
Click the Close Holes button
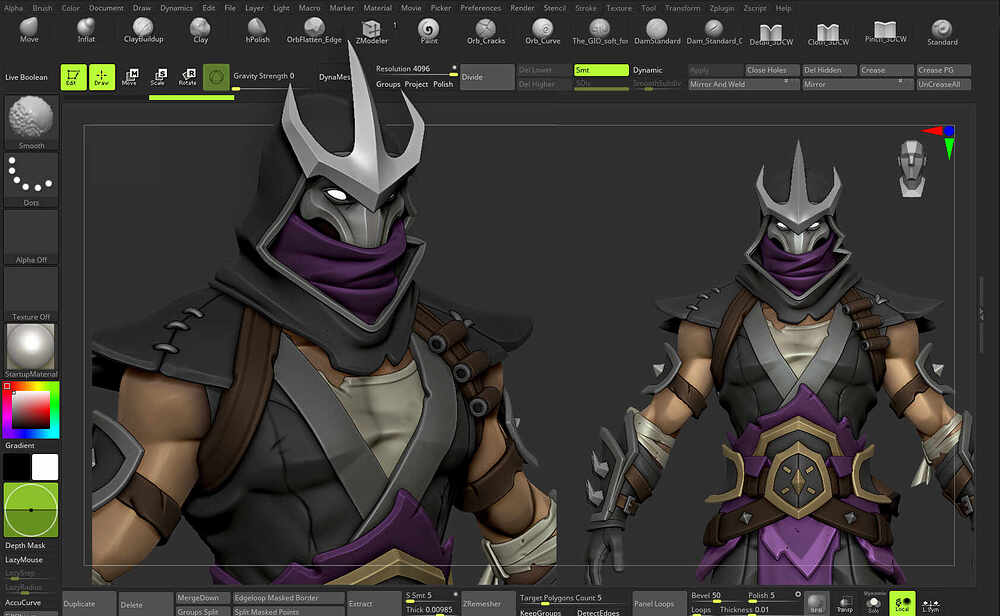point(766,70)
